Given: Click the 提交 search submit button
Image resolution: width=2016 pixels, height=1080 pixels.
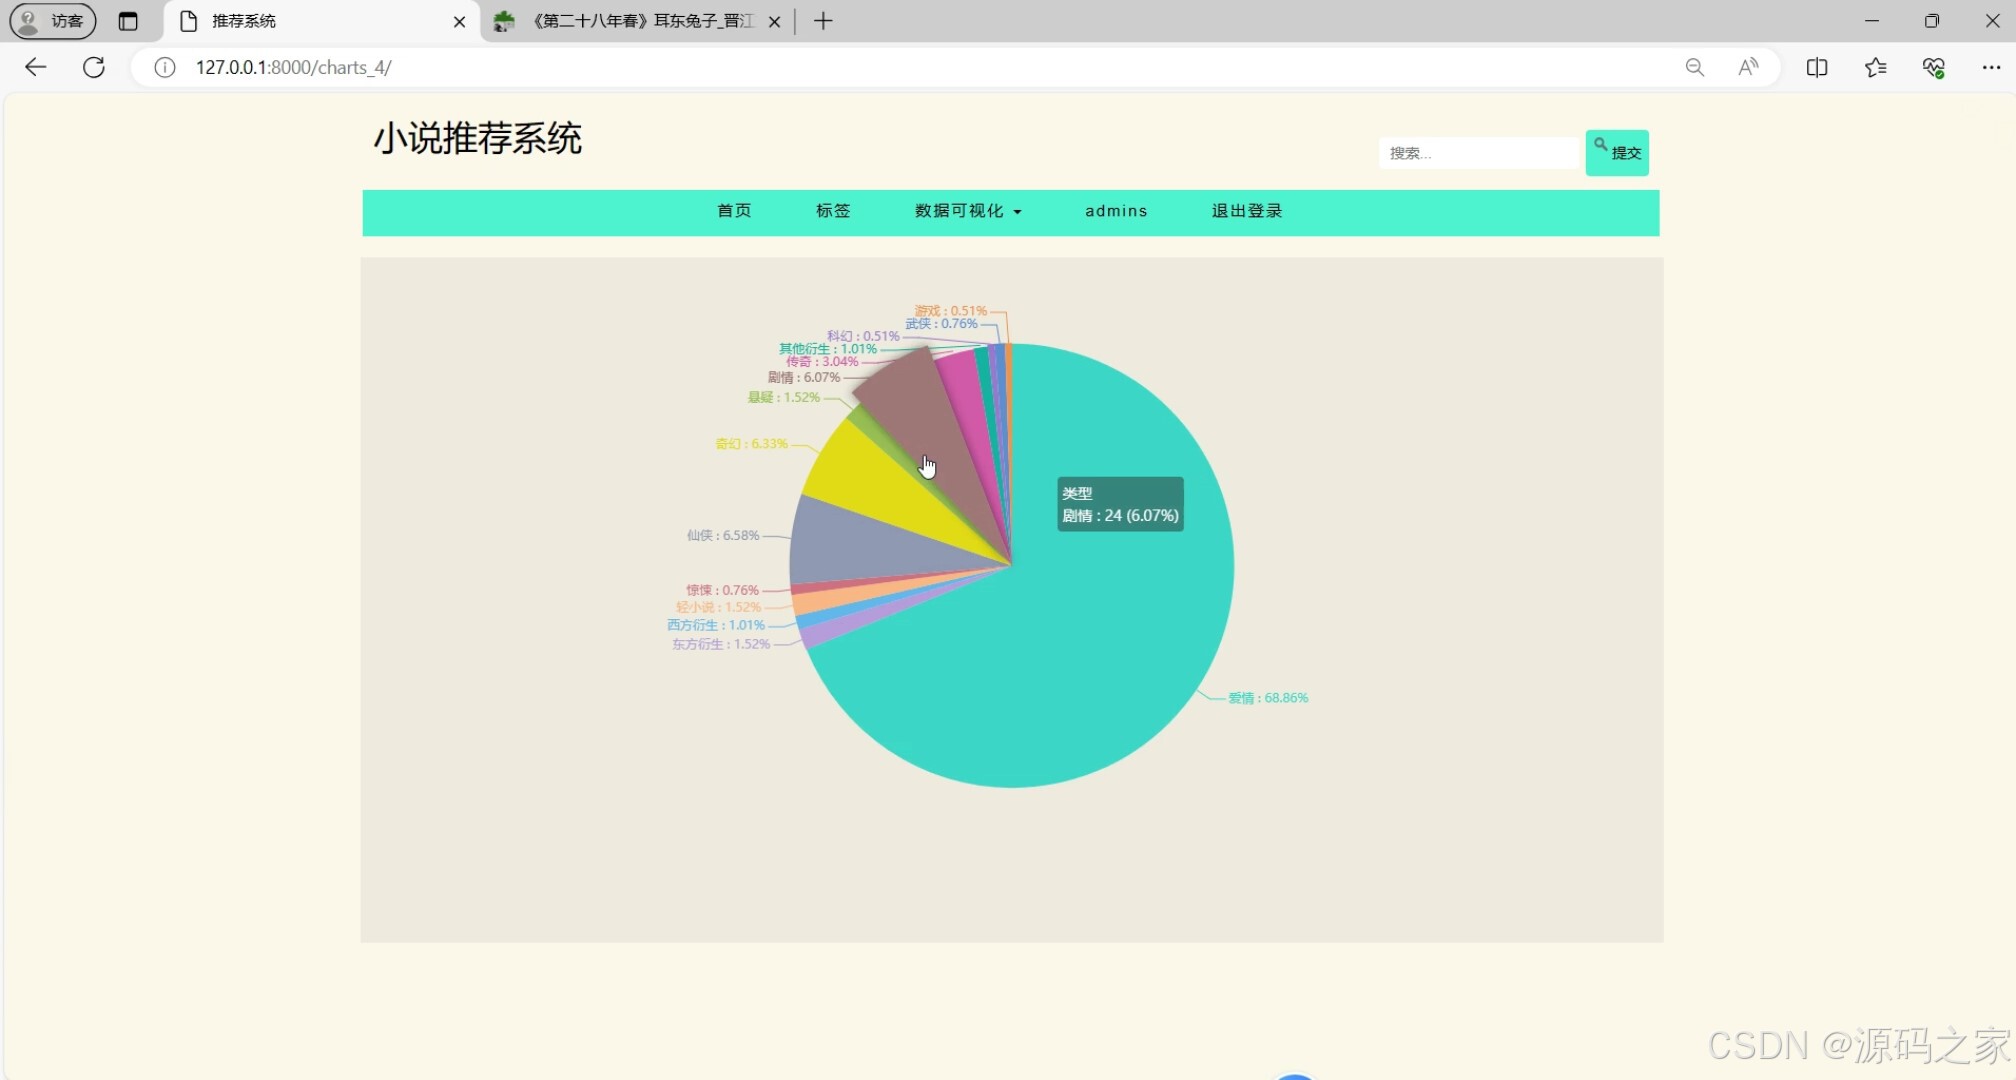Looking at the screenshot, I should 1617,152.
